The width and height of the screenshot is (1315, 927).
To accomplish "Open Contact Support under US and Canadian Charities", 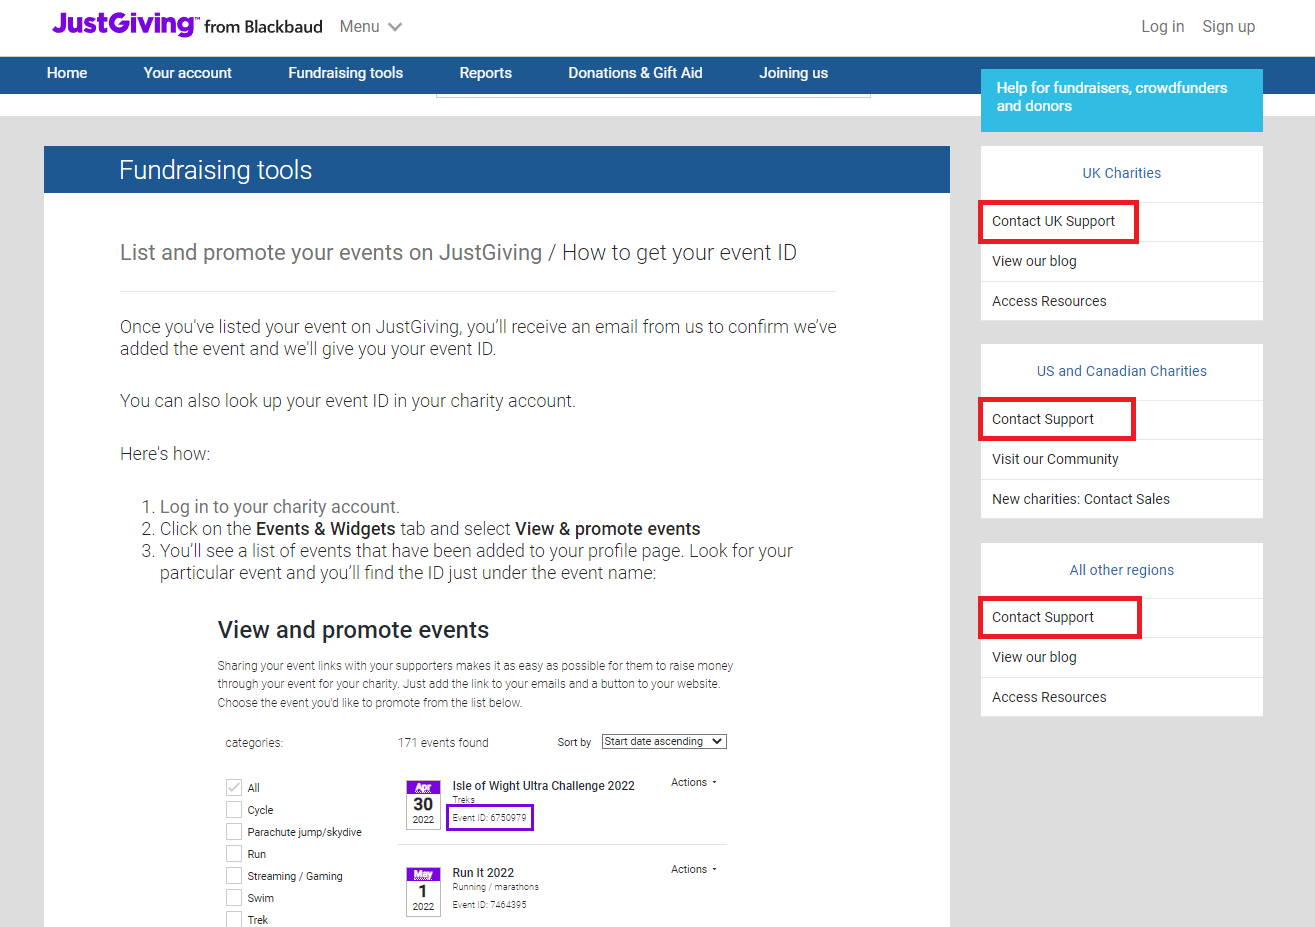I will coord(1043,419).
